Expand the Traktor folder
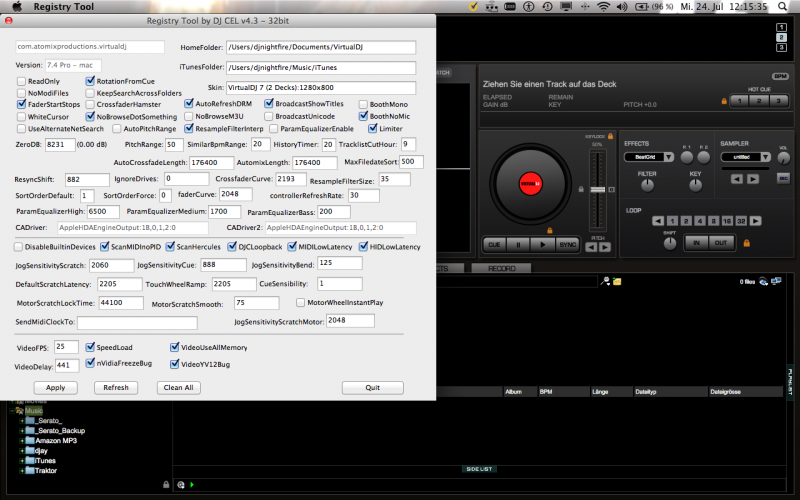Screen dimensions: 800x500 click(21, 471)
